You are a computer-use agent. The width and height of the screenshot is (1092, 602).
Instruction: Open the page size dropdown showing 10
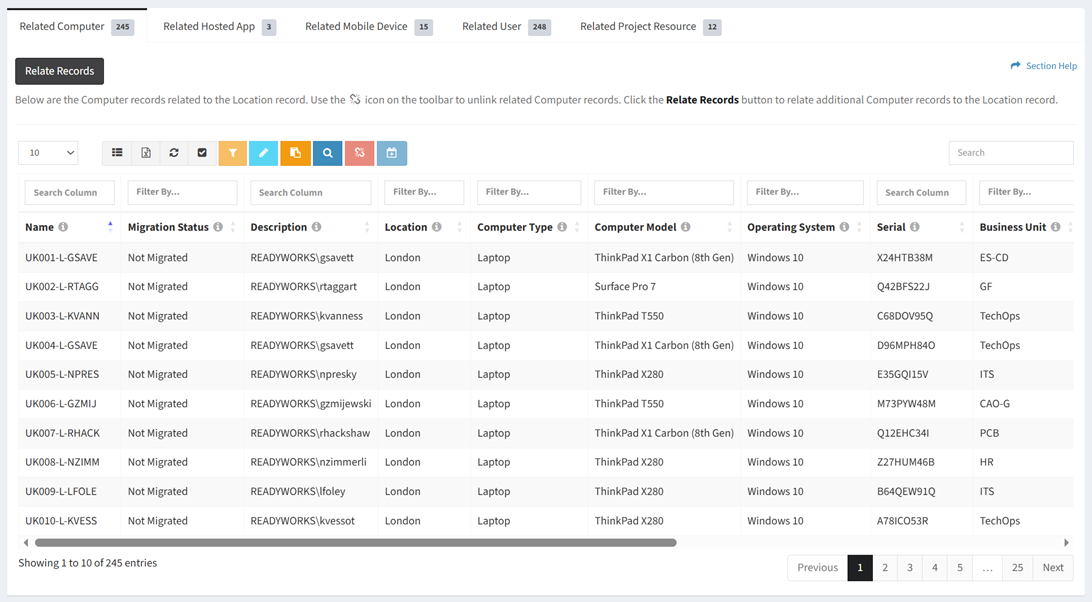[48, 153]
